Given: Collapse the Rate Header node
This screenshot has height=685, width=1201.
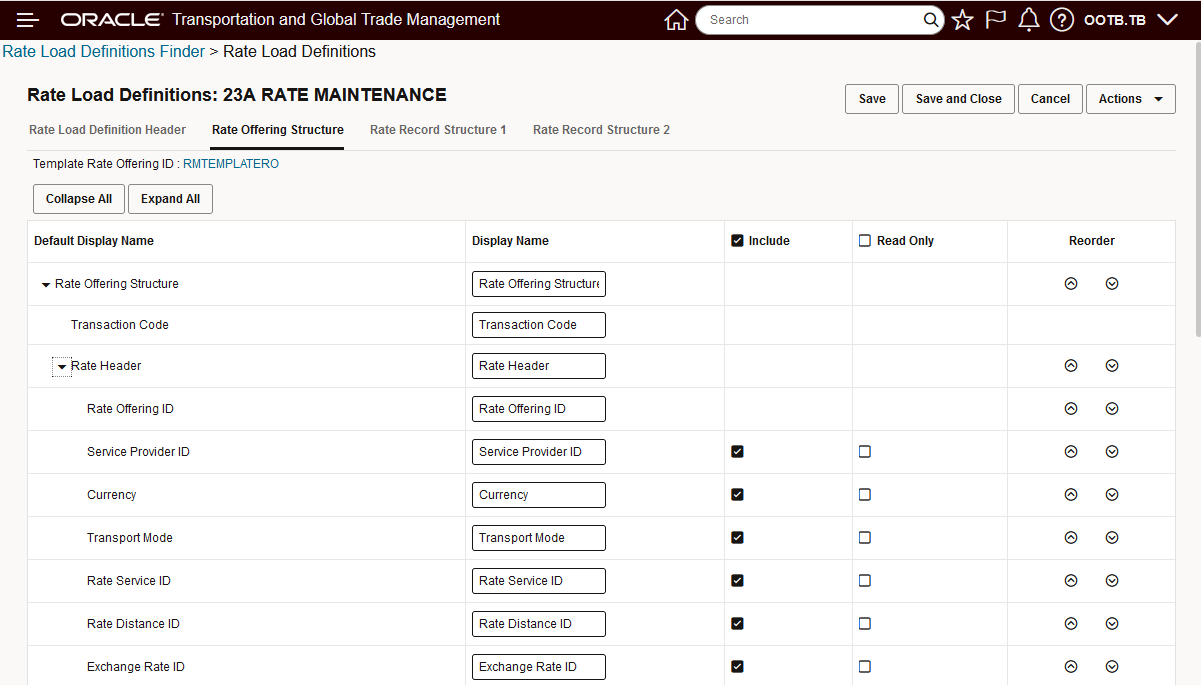Looking at the screenshot, I should coord(62,367).
